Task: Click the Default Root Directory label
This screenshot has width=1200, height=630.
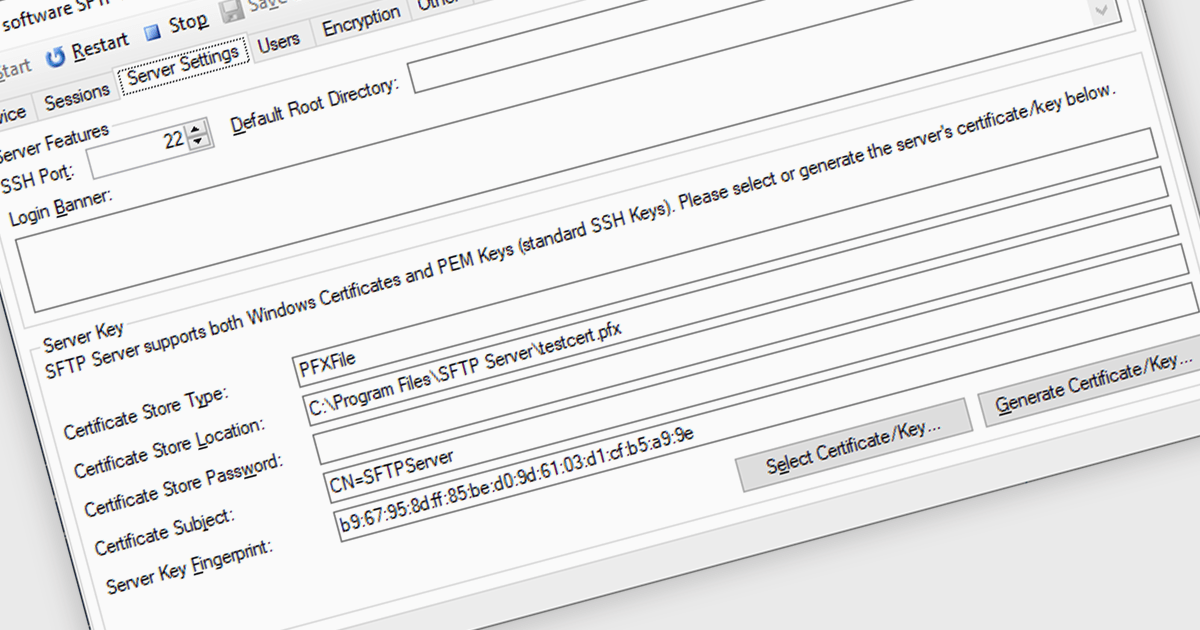Action: 315,105
